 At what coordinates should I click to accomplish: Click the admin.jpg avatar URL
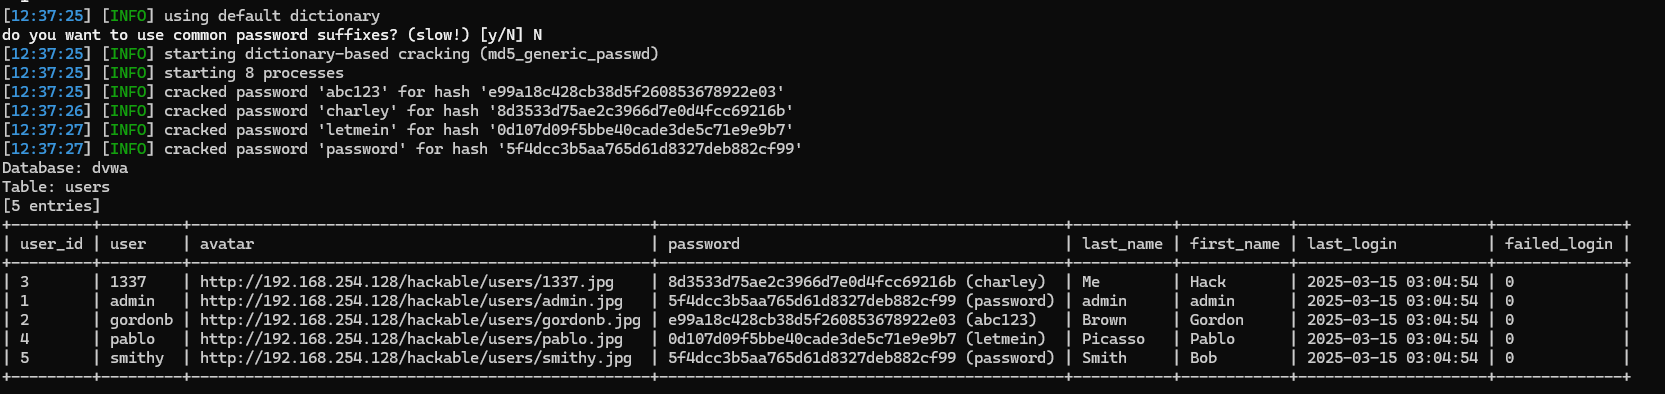(x=411, y=301)
